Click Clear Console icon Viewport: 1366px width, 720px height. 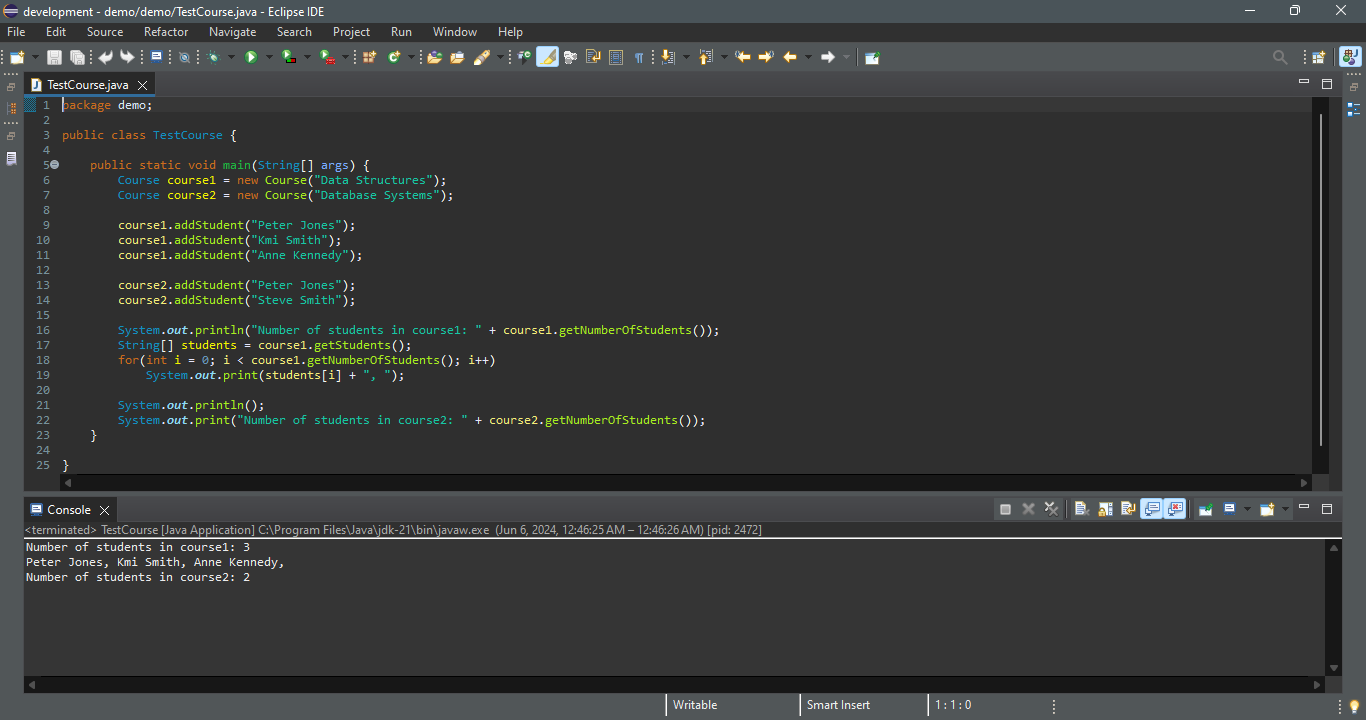1081,509
